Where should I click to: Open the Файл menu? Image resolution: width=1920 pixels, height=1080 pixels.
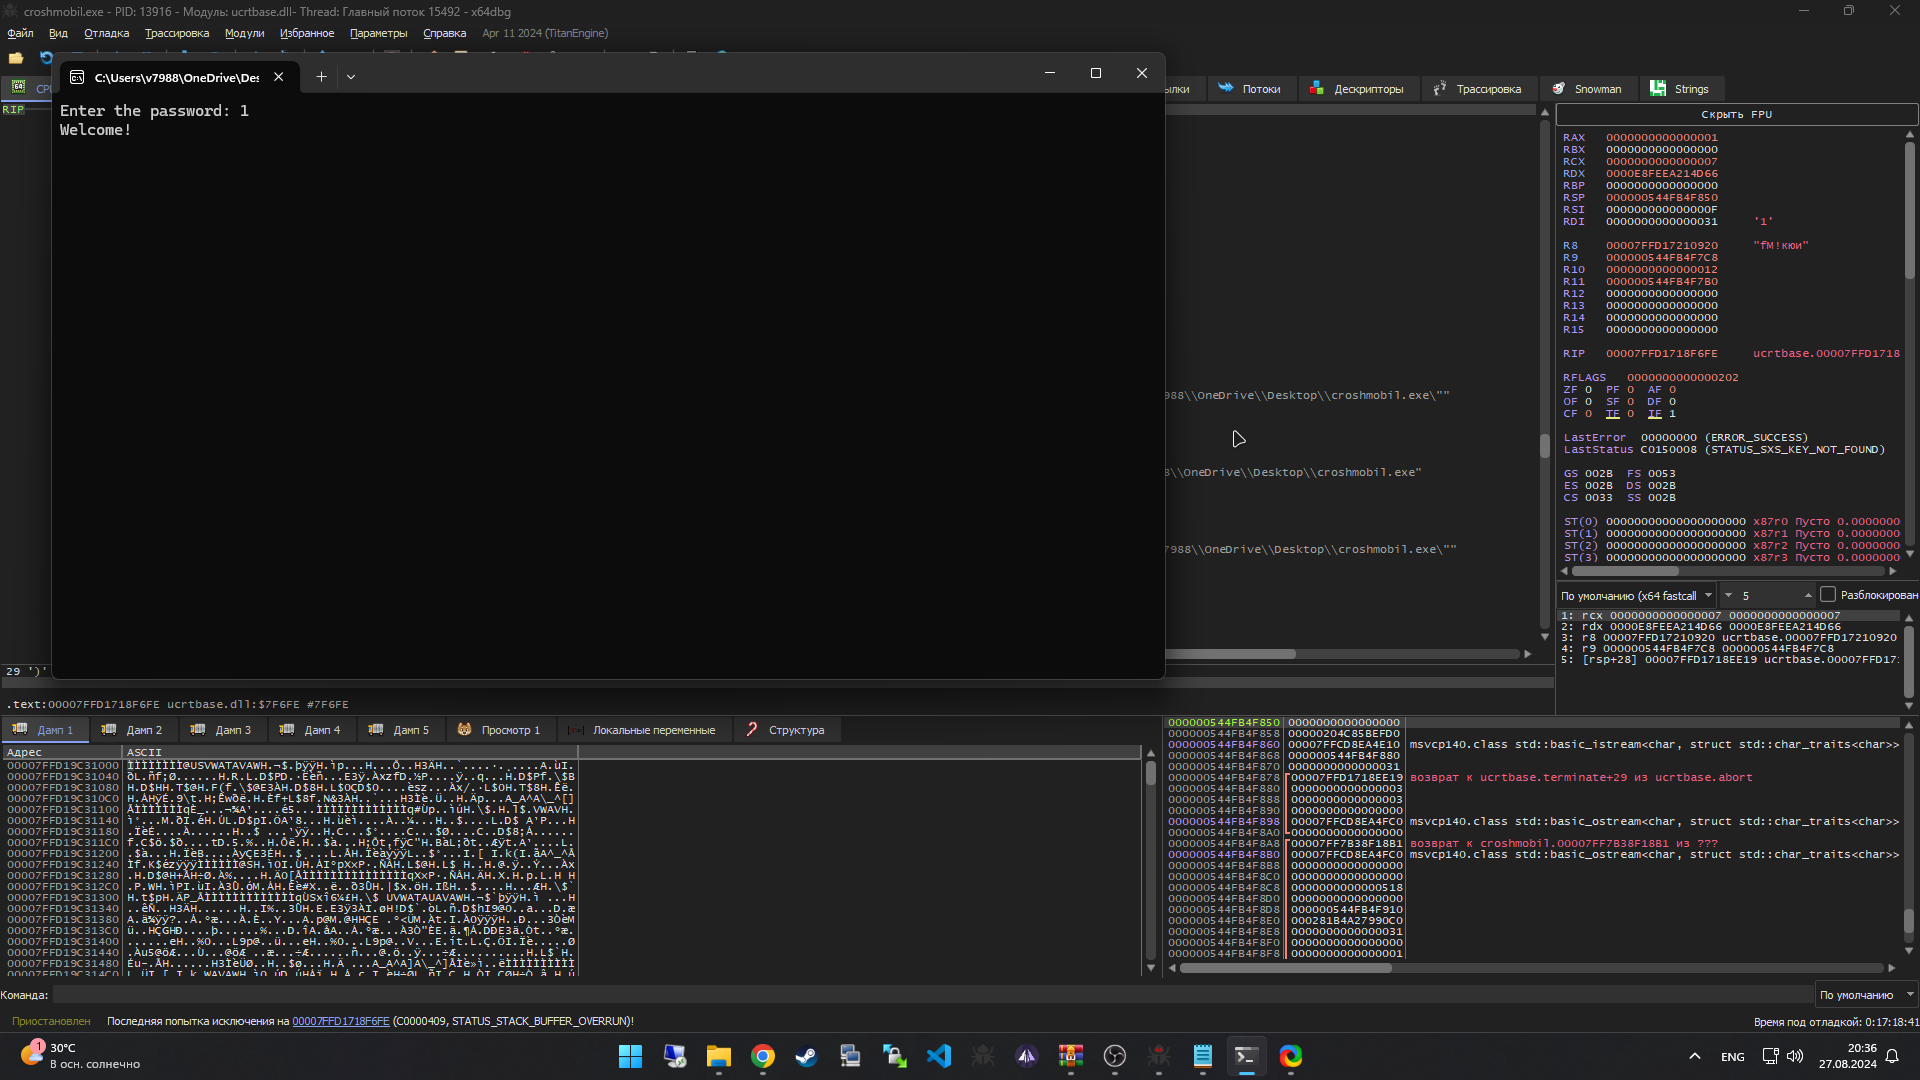[20, 33]
